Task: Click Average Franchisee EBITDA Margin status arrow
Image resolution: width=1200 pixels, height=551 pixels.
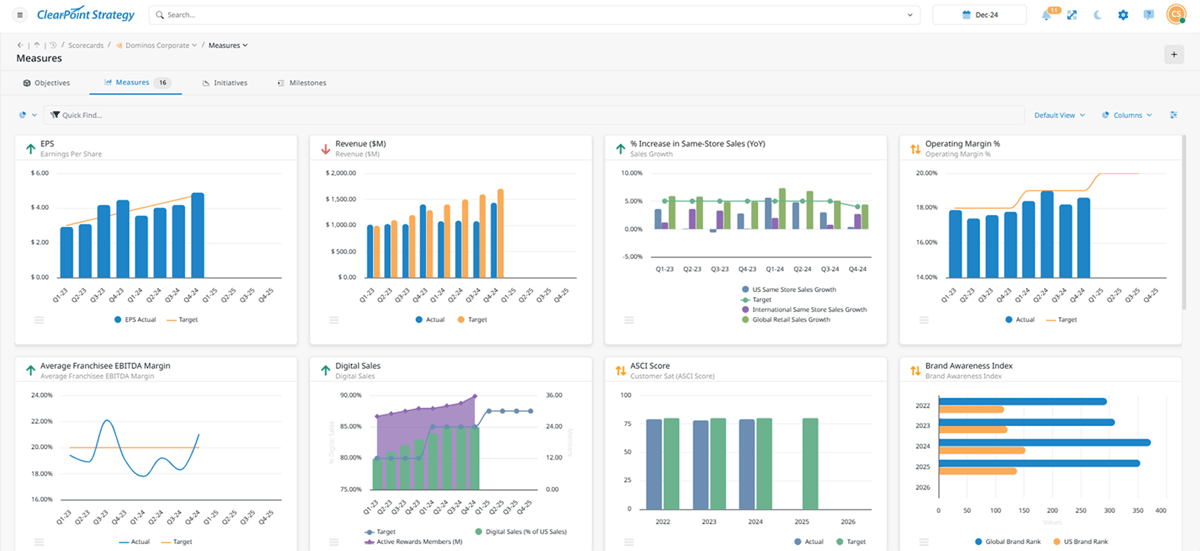Action: coord(31,370)
